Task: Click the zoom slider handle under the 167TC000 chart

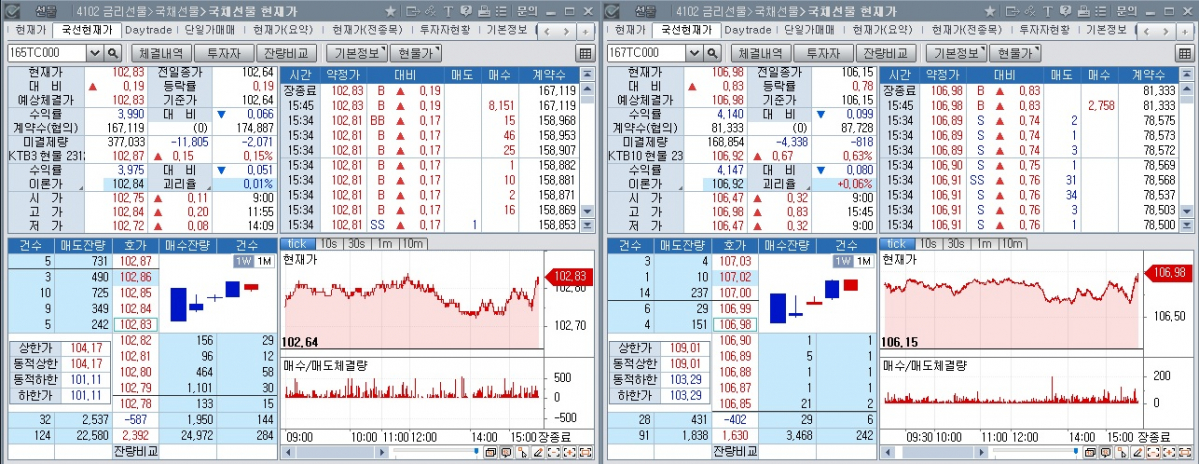Action: pos(1076,451)
